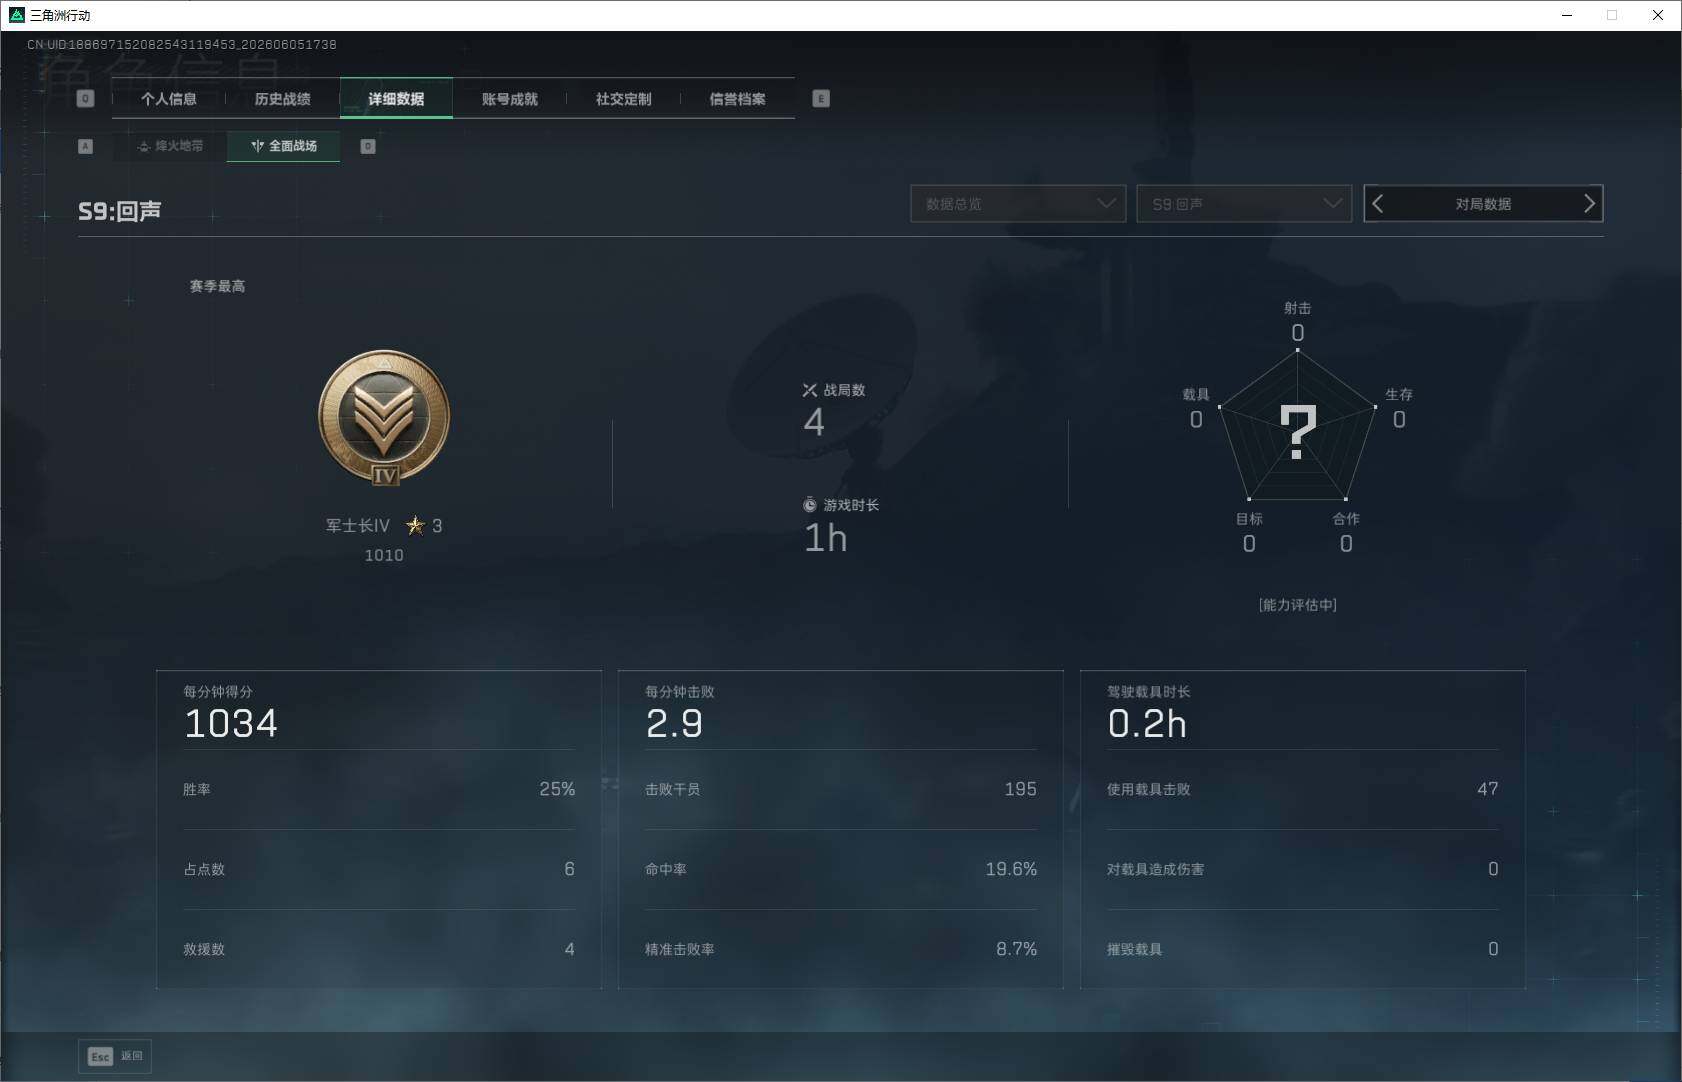Click the 三角洲行动 title bar app icon
The width and height of the screenshot is (1682, 1082).
point(16,15)
